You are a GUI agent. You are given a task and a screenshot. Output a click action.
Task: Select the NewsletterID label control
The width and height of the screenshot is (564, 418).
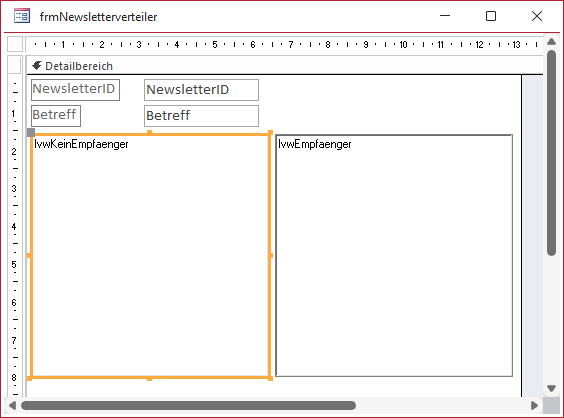click(75, 90)
